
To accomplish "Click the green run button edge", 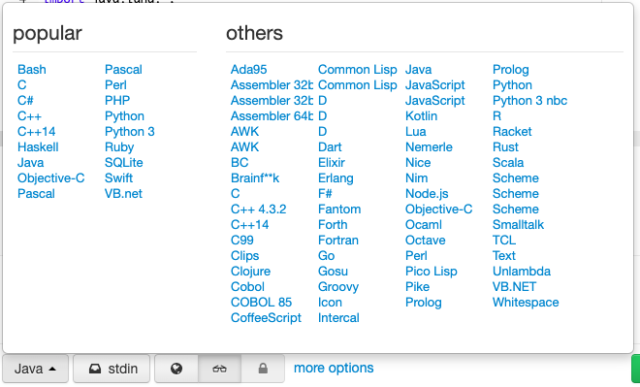I will coord(636,369).
